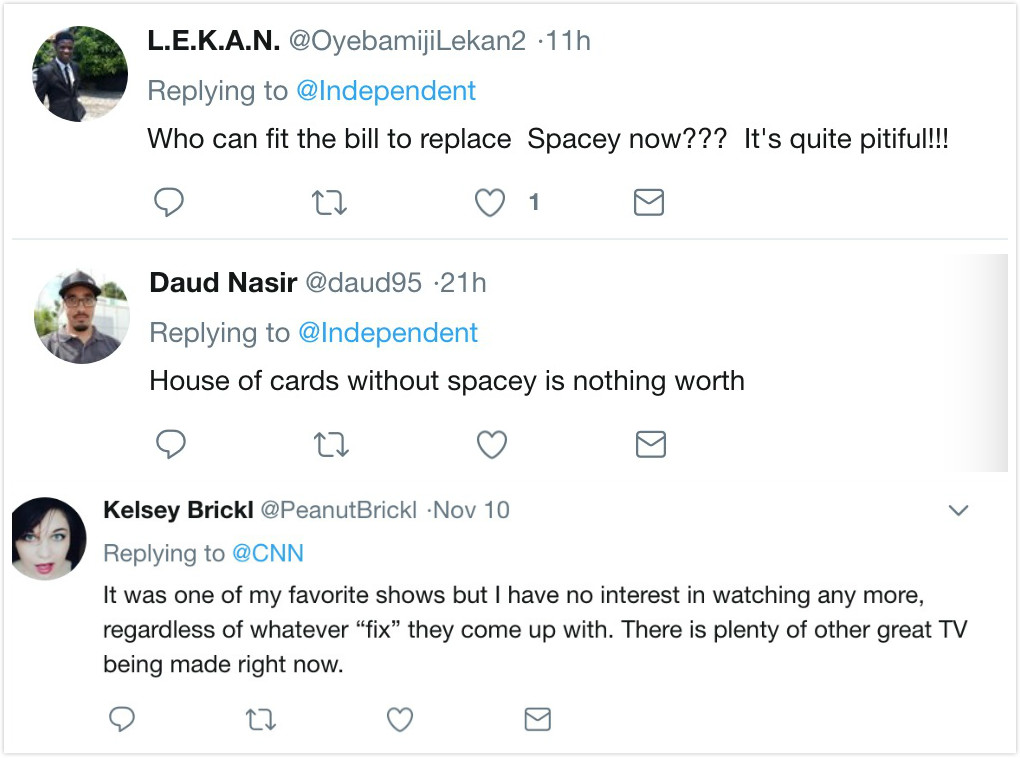
Task: Open the dropdown arrow on Kelsey's tweet
Action: click(x=958, y=511)
